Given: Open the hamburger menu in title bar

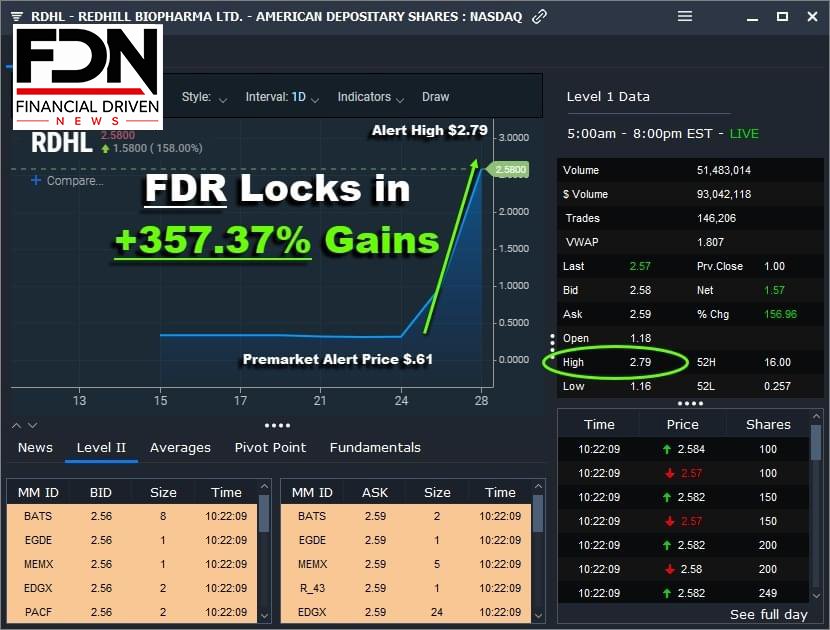Looking at the screenshot, I should 685,16.
